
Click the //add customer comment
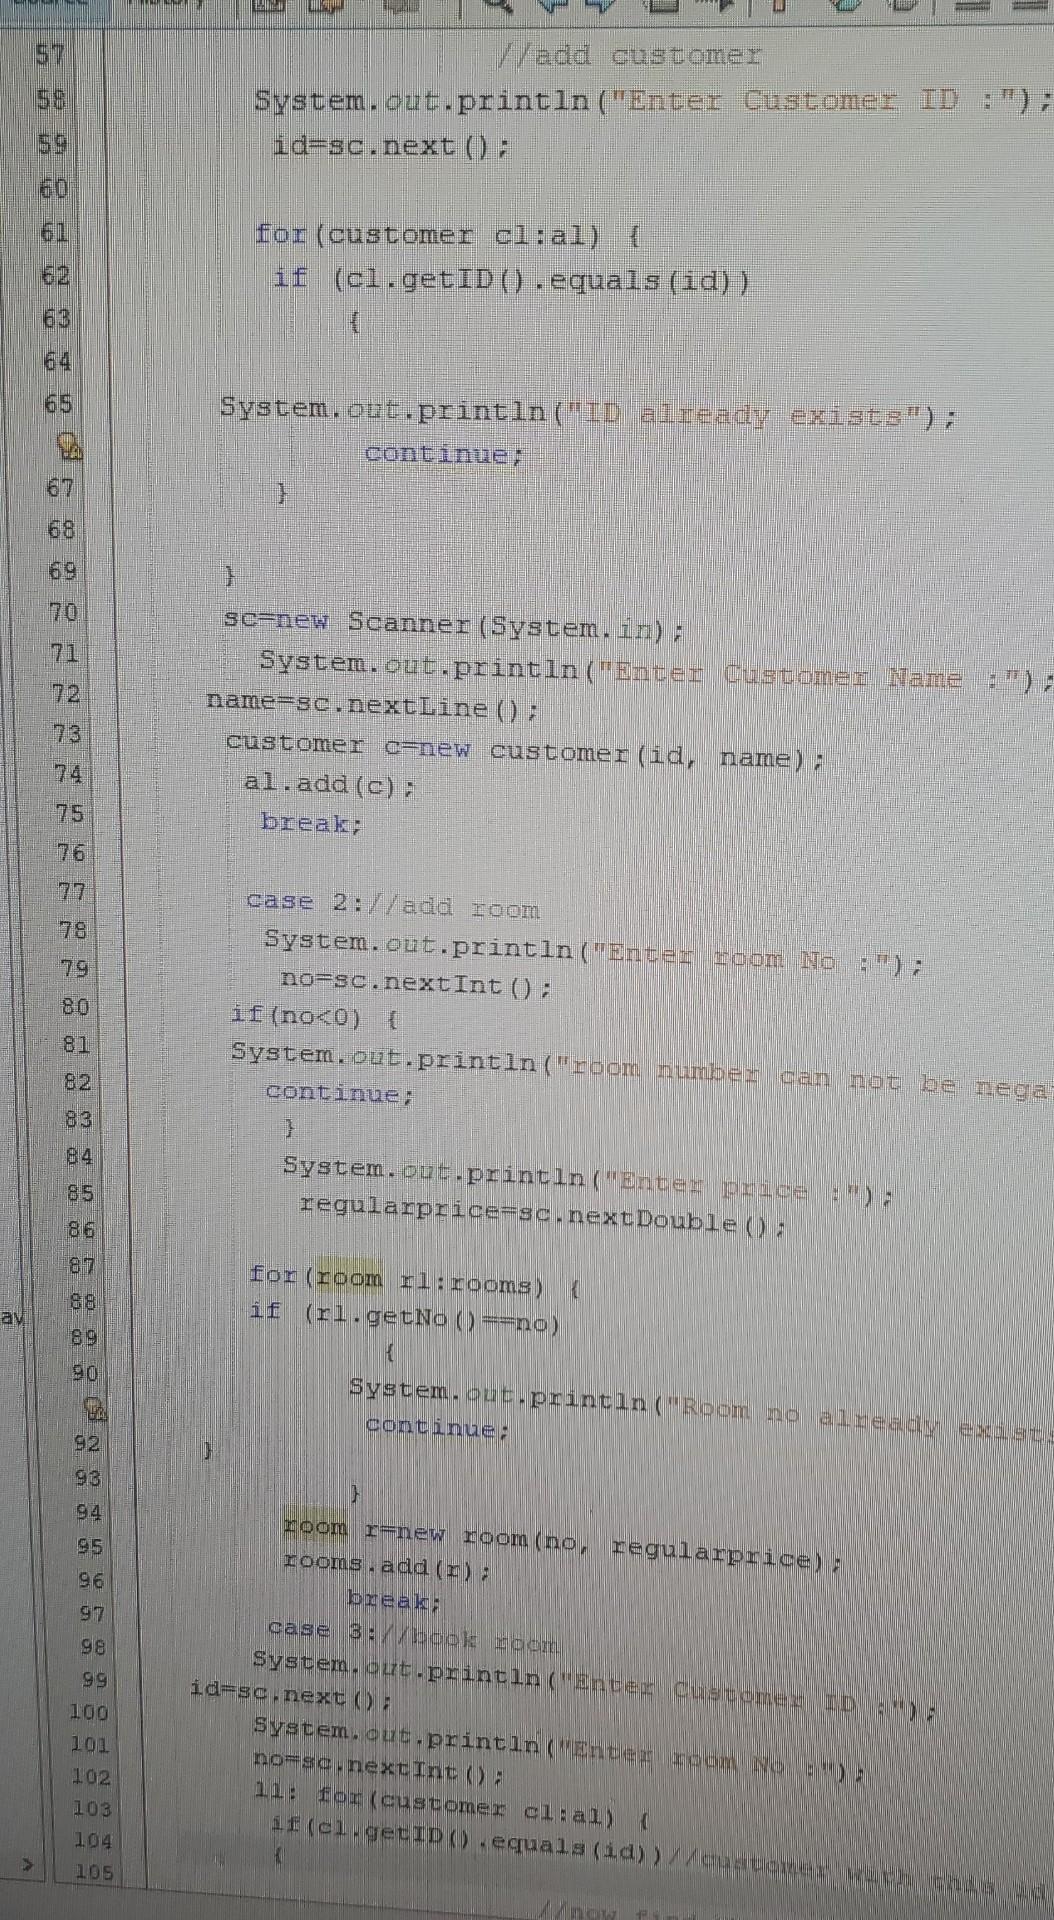tap(629, 55)
